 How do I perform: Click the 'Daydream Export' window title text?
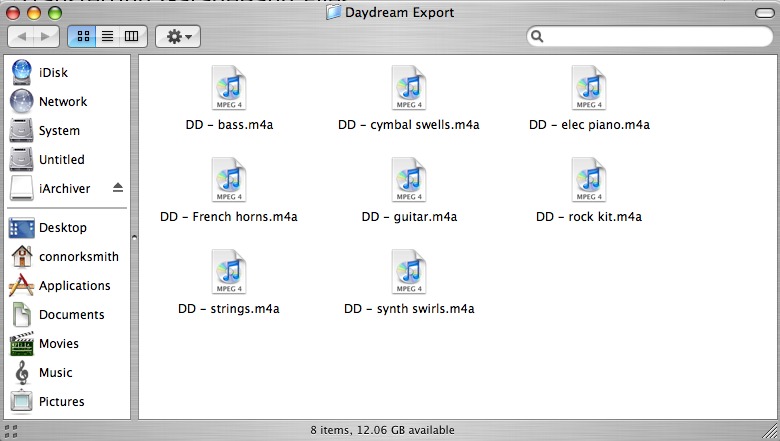pyautogui.click(x=399, y=12)
